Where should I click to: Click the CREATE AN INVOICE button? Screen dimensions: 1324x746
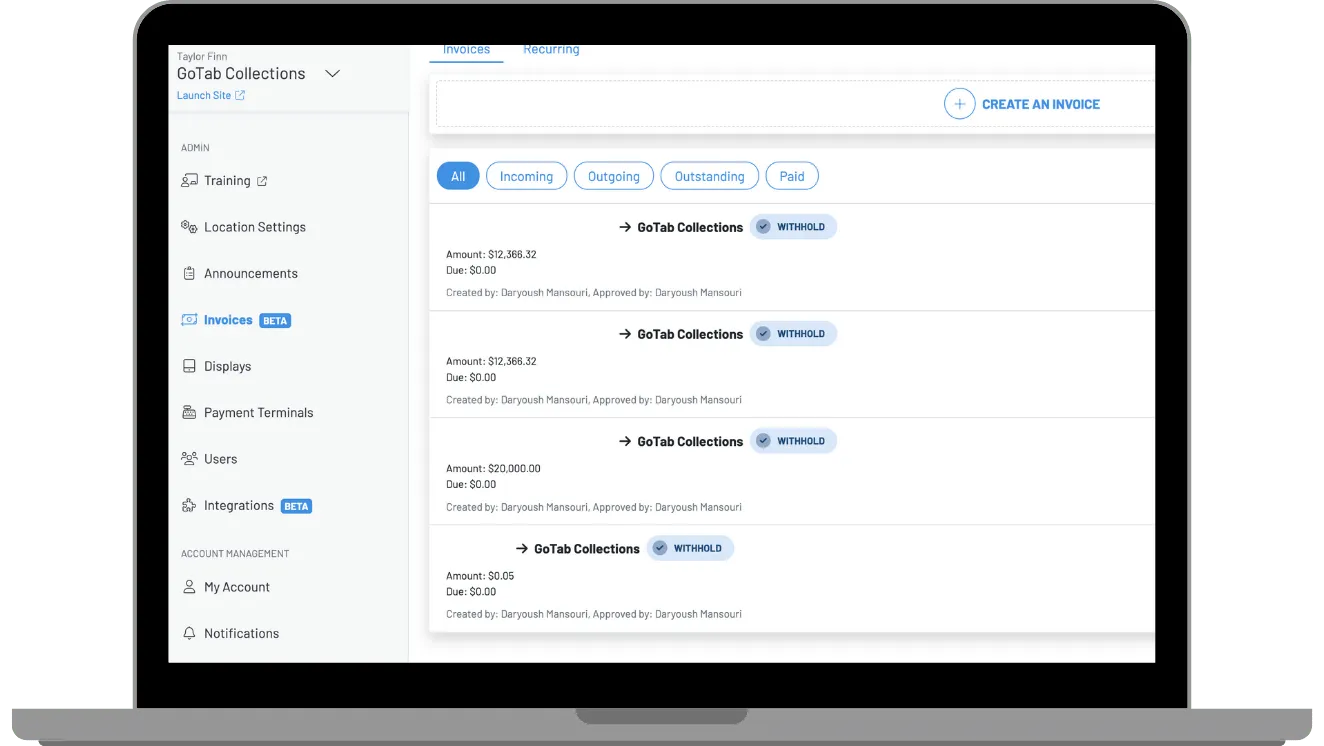(x=1022, y=104)
